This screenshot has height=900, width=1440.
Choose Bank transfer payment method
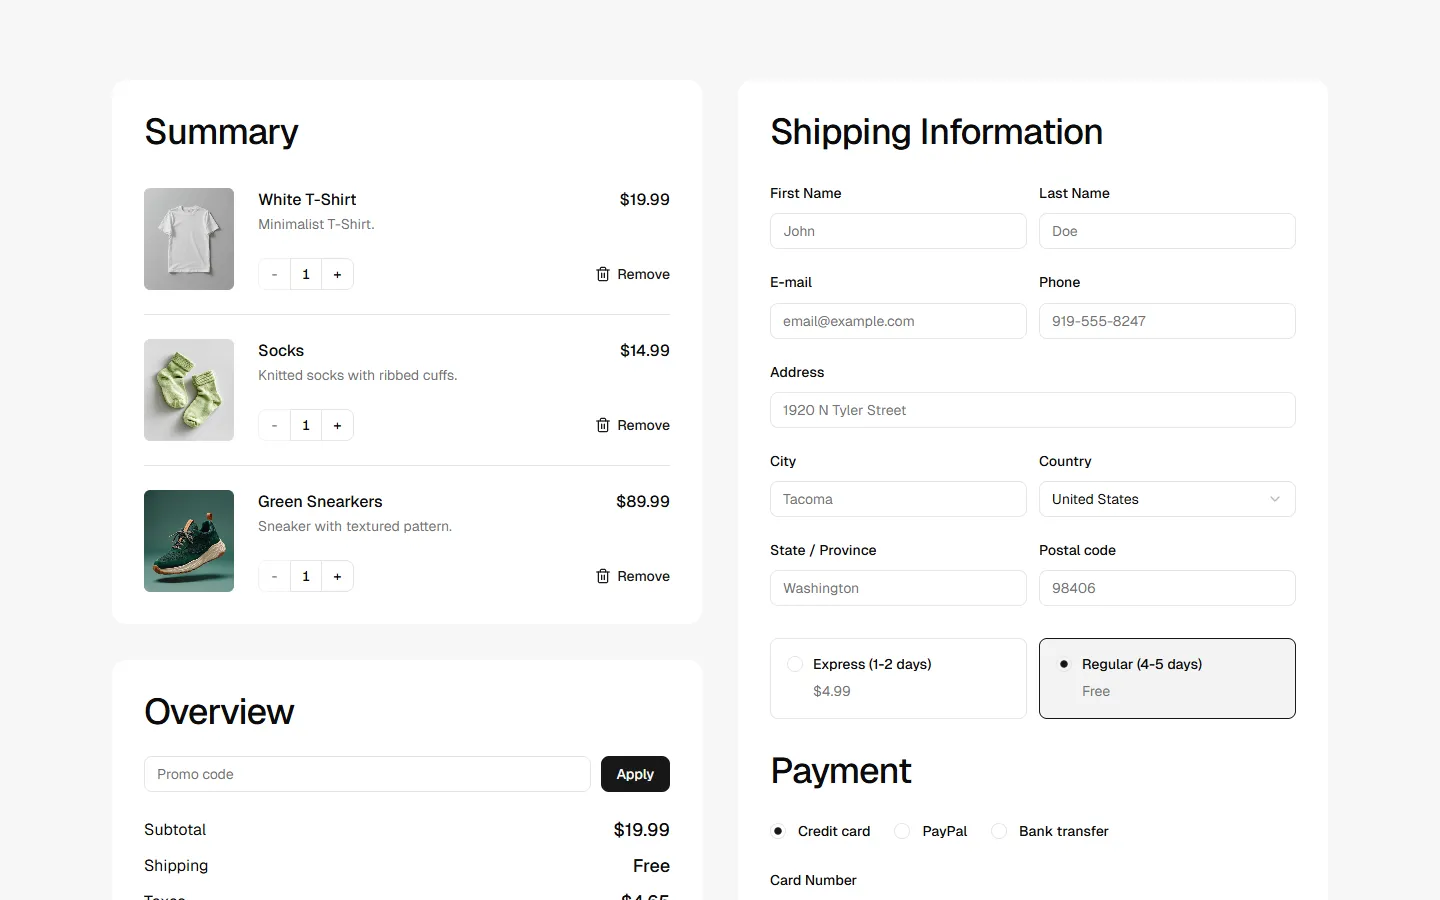pyautogui.click(x=998, y=831)
